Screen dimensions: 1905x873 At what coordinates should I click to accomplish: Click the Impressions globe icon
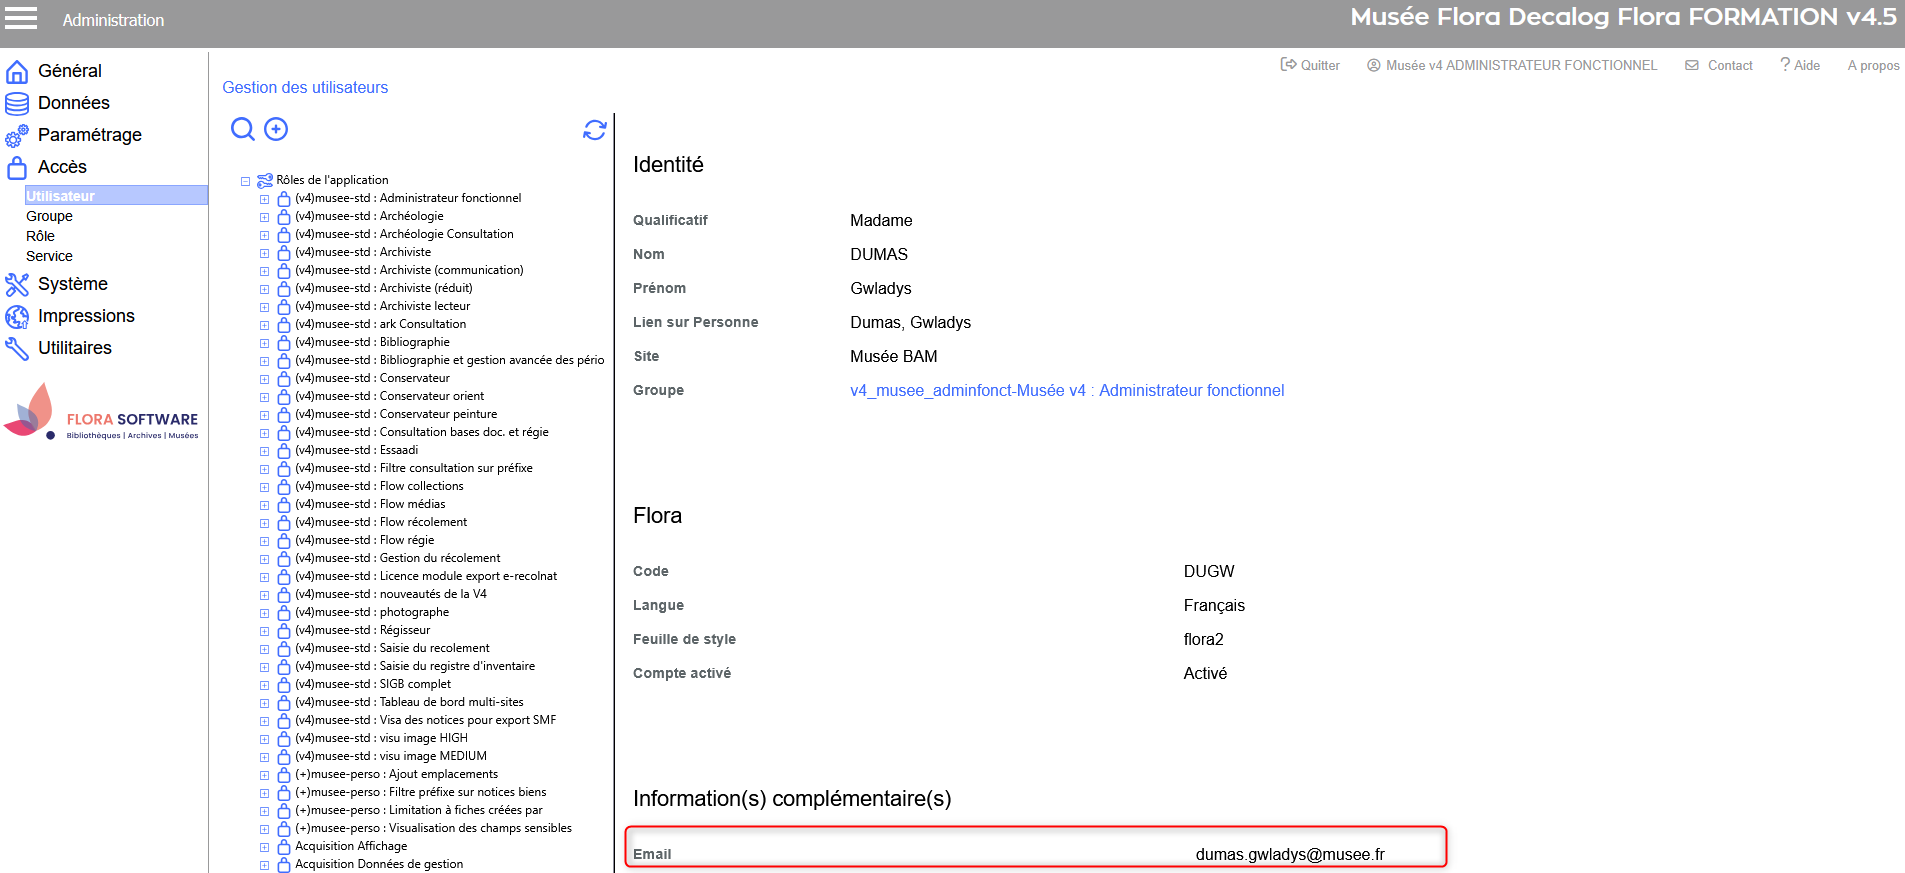[x=17, y=317]
